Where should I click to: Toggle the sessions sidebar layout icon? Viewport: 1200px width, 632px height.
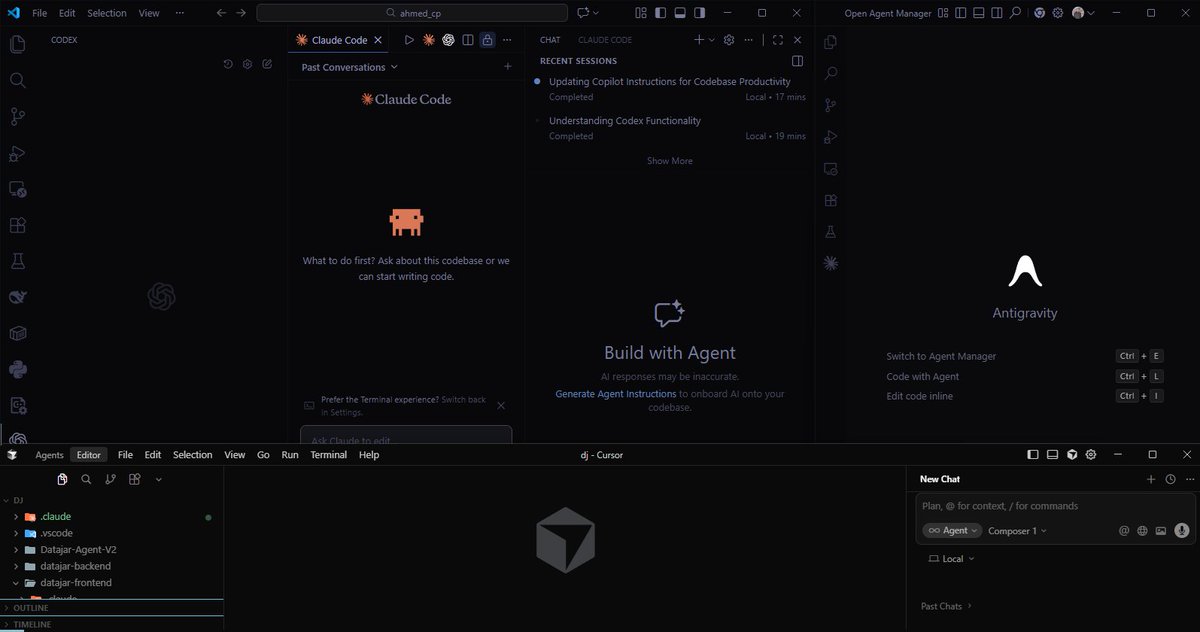(797, 61)
